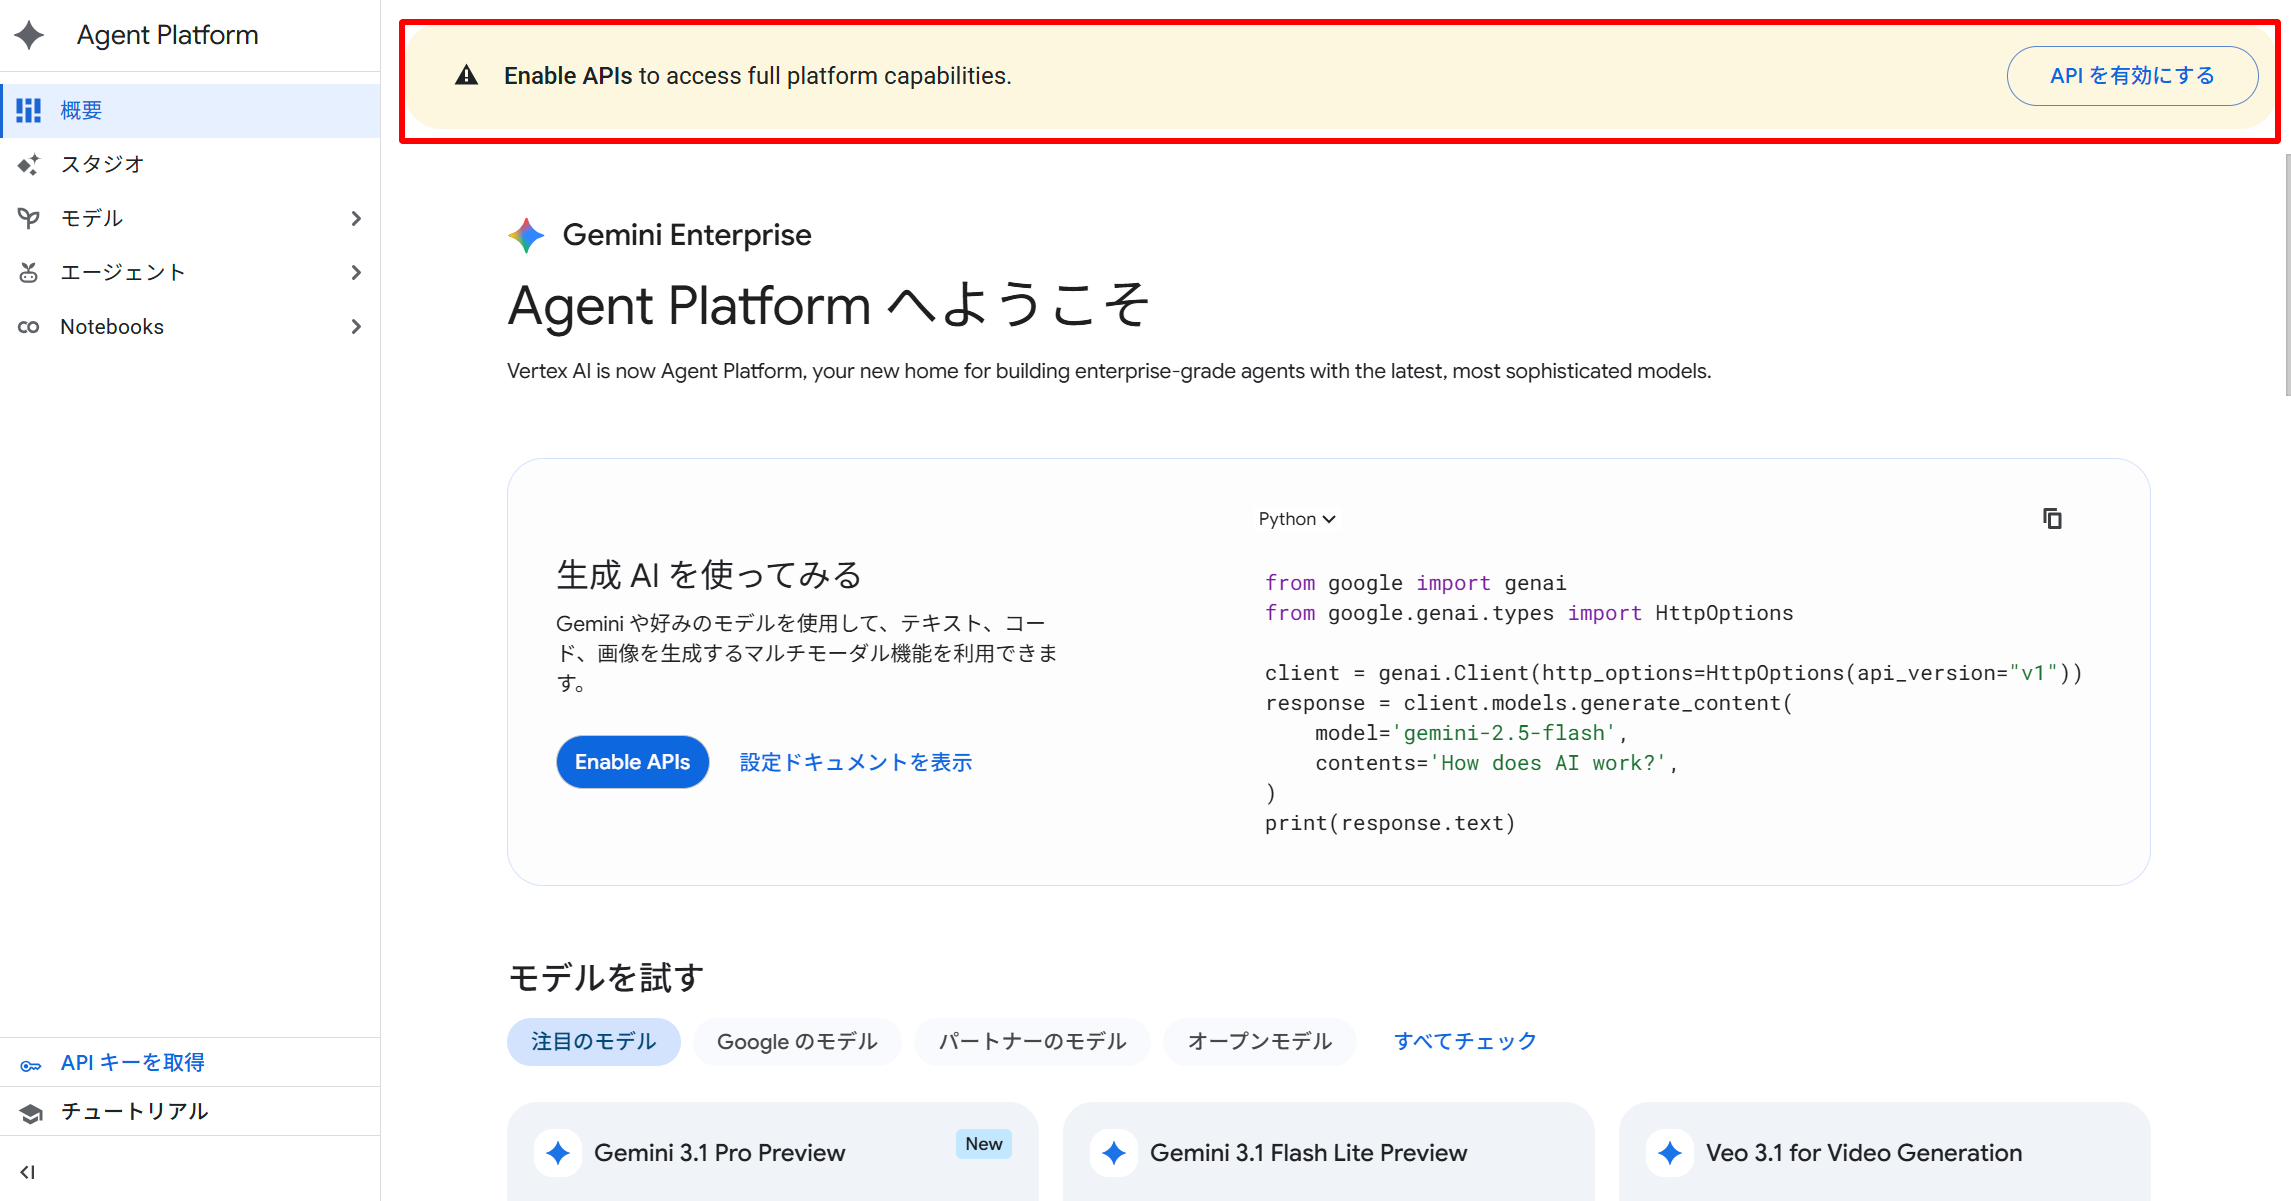Click the warning triangle in the banner

466,76
